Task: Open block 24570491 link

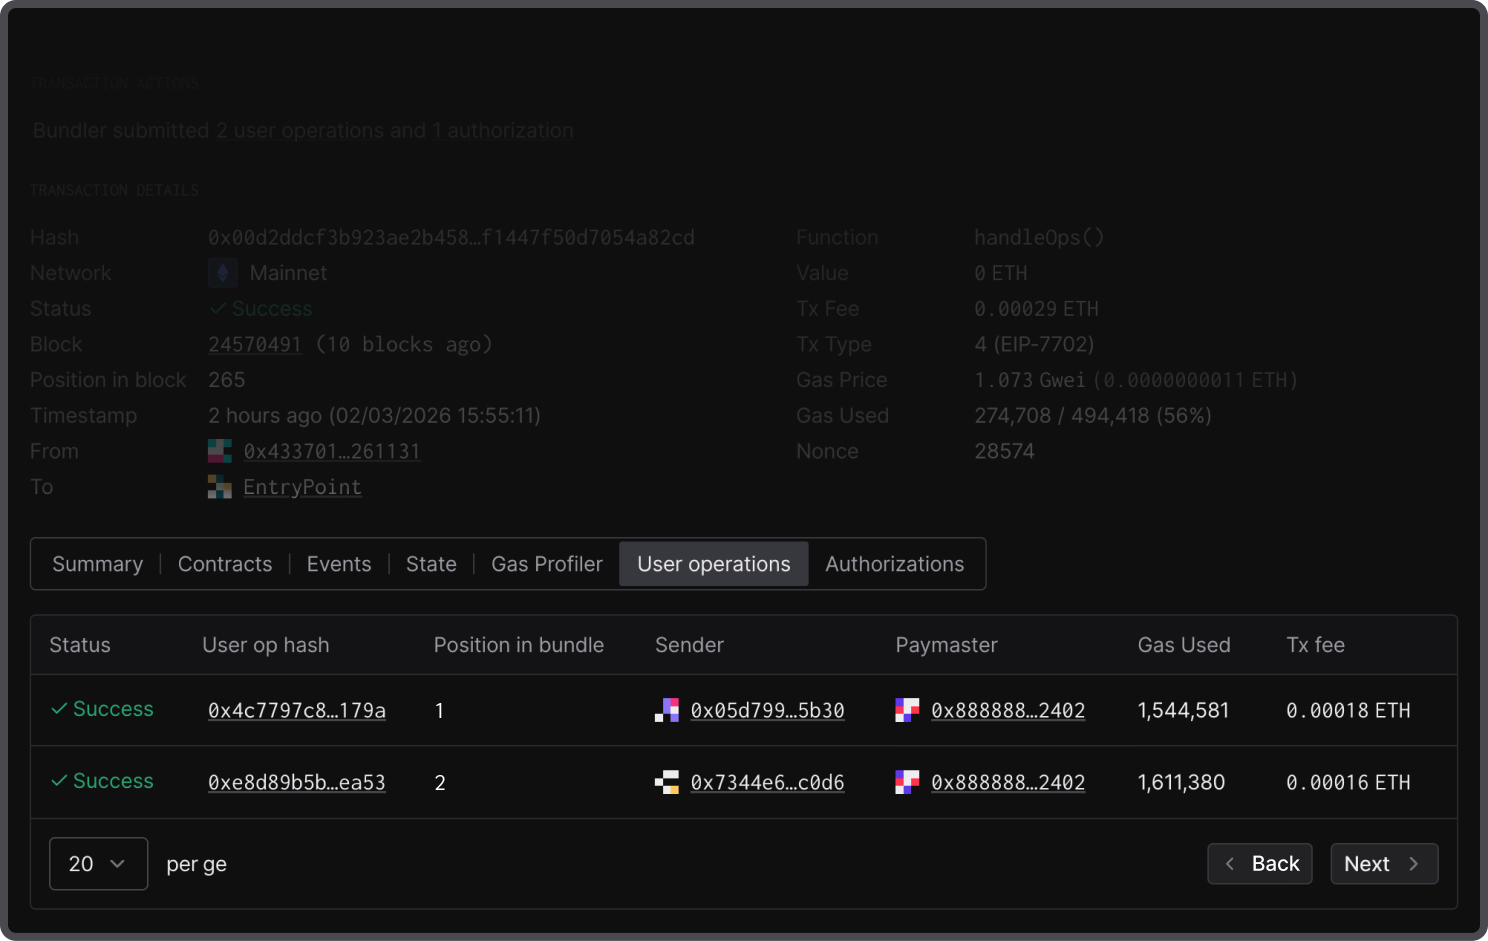Action: (255, 344)
